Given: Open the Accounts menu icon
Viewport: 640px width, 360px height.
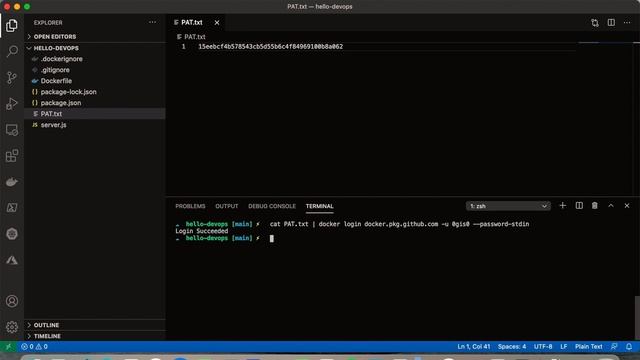Looking at the screenshot, I should [12, 301].
